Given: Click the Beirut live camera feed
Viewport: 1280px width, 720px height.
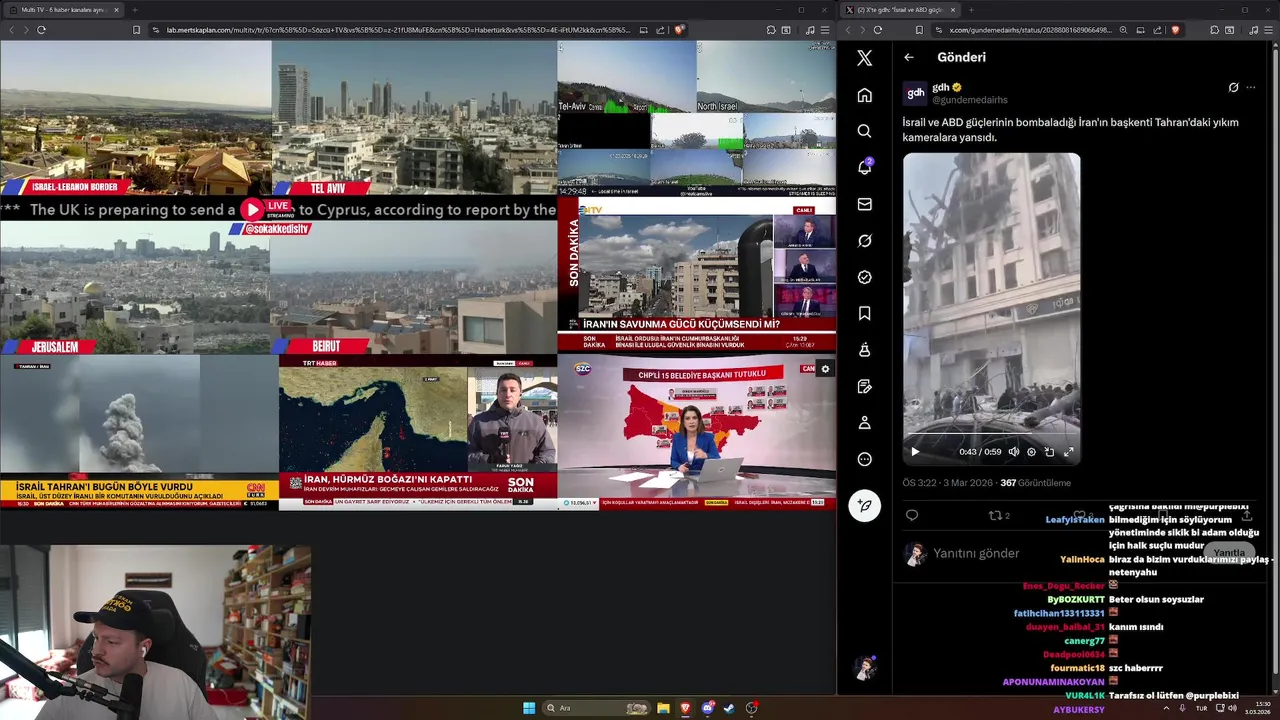Looking at the screenshot, I should [414, 288].
